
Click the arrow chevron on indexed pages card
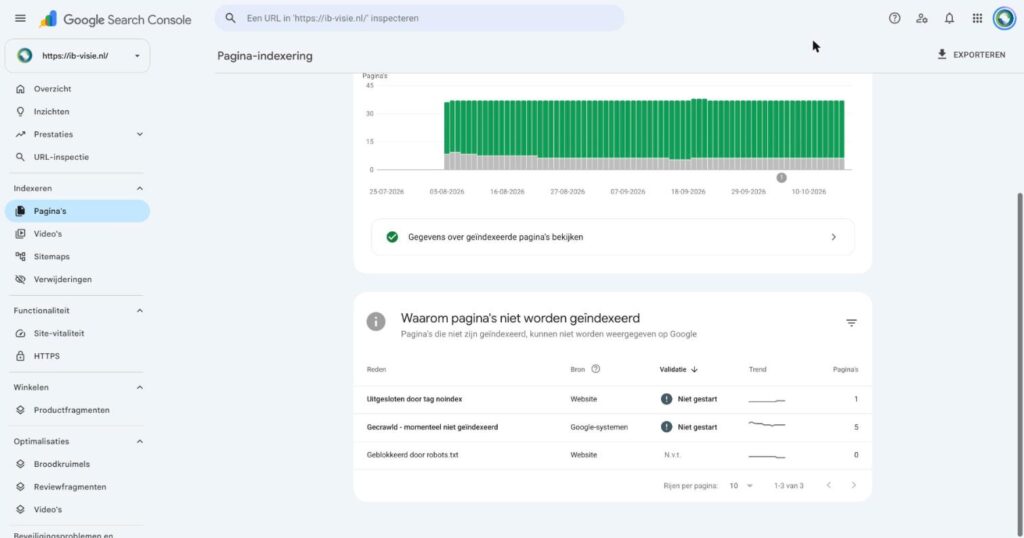coord(833,237)
